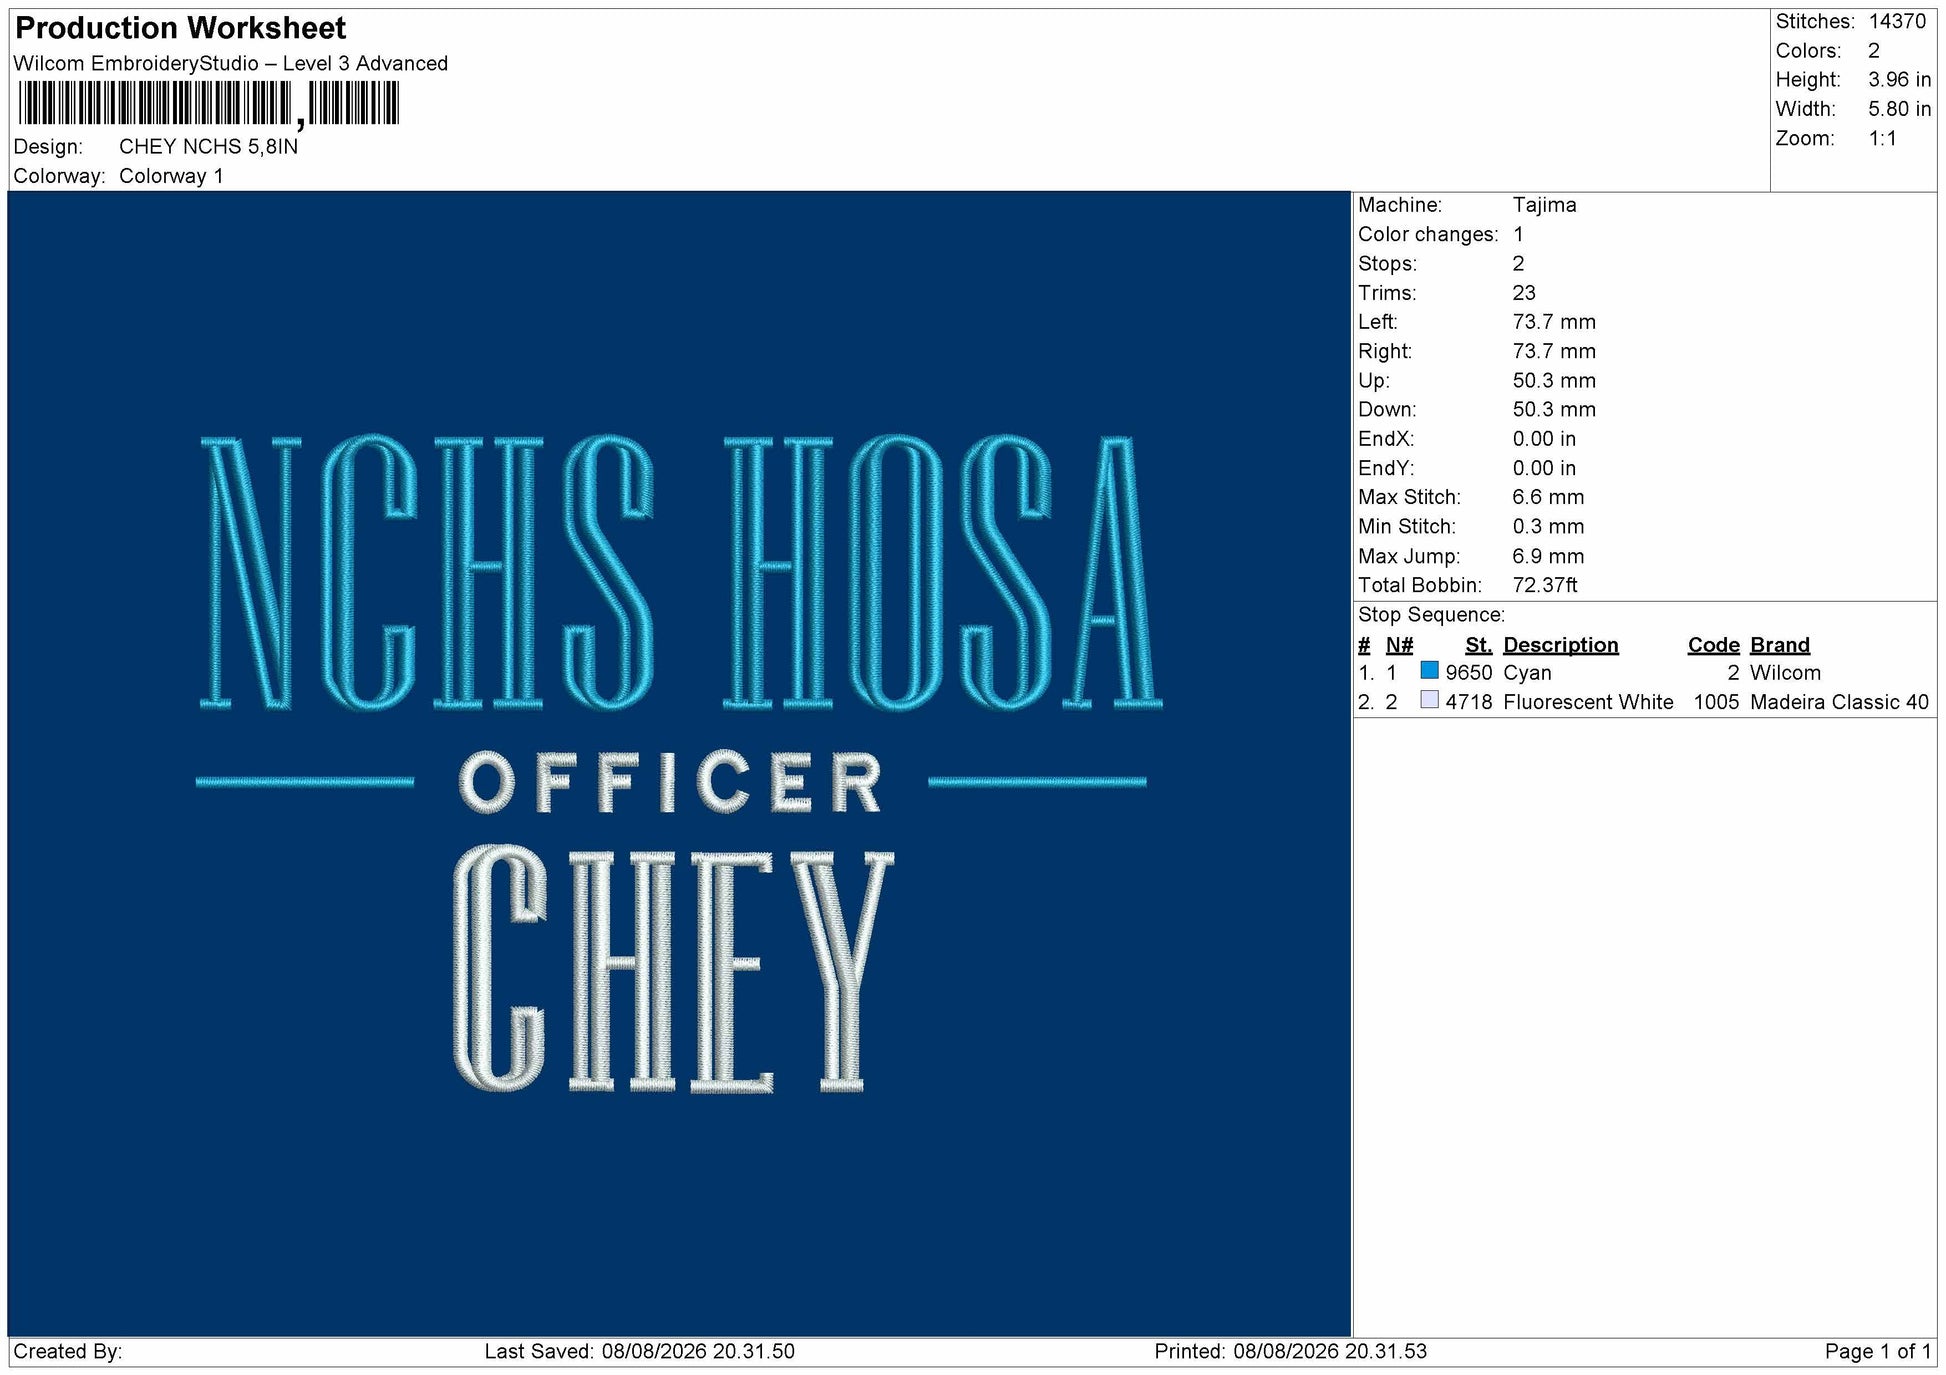Select the Min Stitch value "0.3 mm"
Screen dimensions: 1946x1375
click(1548, 526)
